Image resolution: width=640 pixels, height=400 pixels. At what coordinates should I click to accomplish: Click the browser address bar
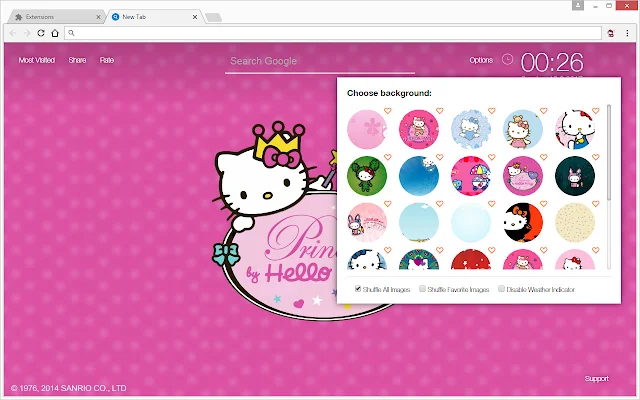[333, 33]
